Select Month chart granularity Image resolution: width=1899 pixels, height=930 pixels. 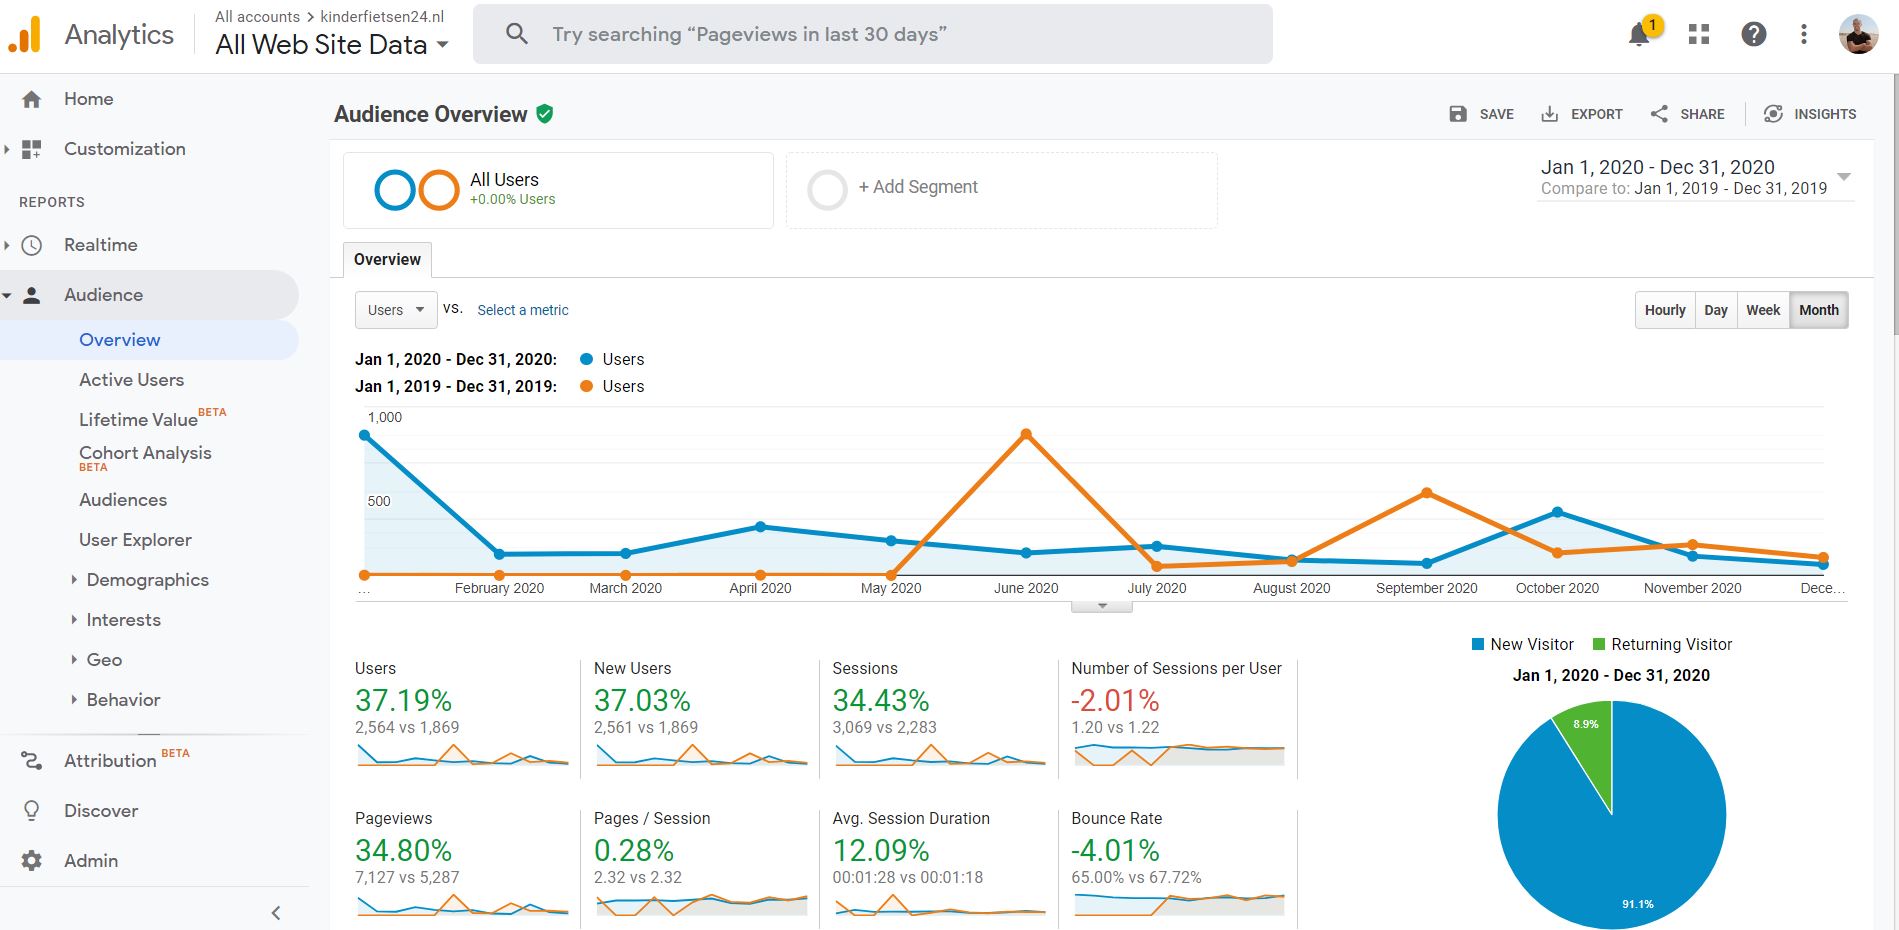[1819, 310]
